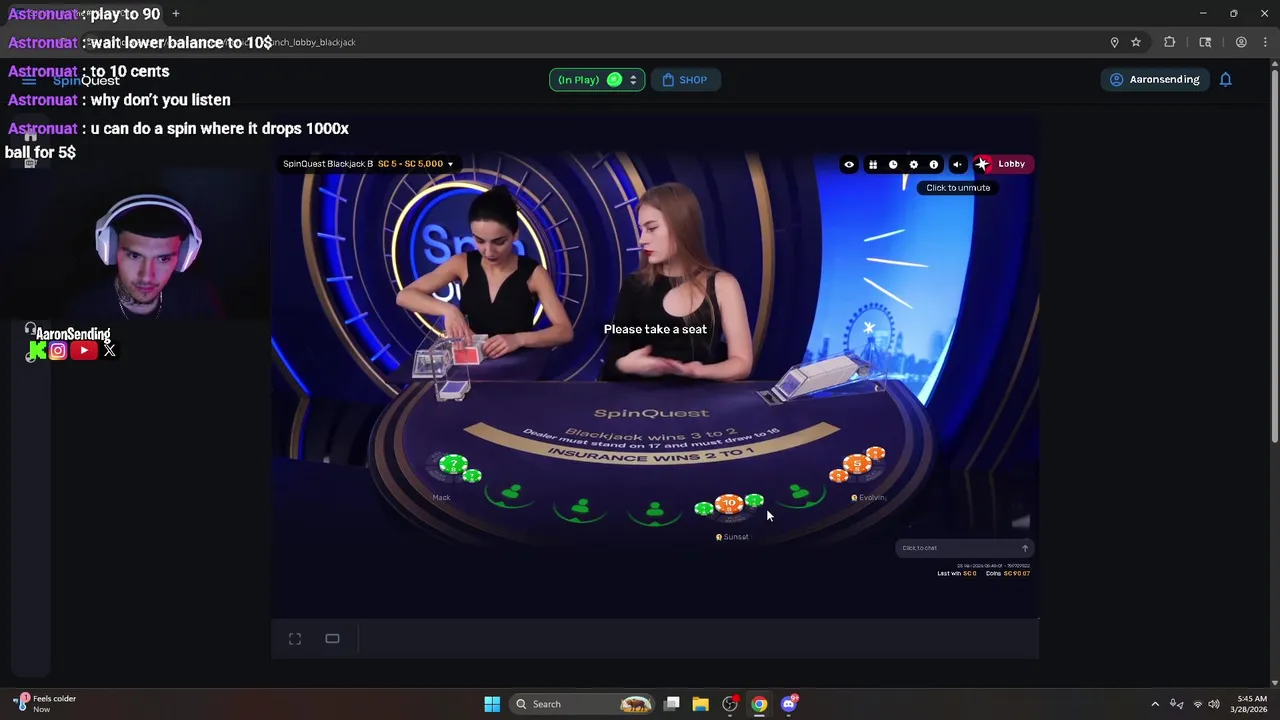Screen dimensions: 1280x720
Task: Open the multi-table grid icon
Action: [x=873, y=164]
